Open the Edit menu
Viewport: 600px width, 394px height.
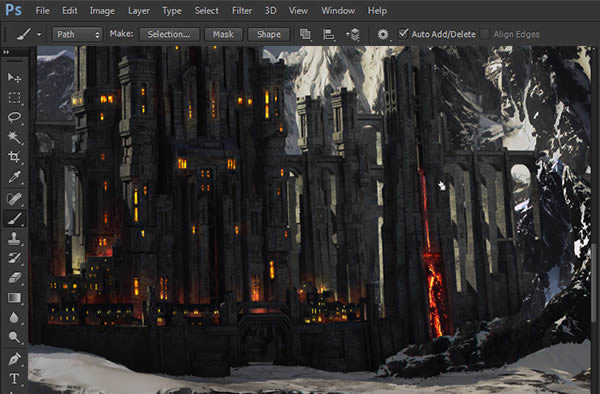70,11
